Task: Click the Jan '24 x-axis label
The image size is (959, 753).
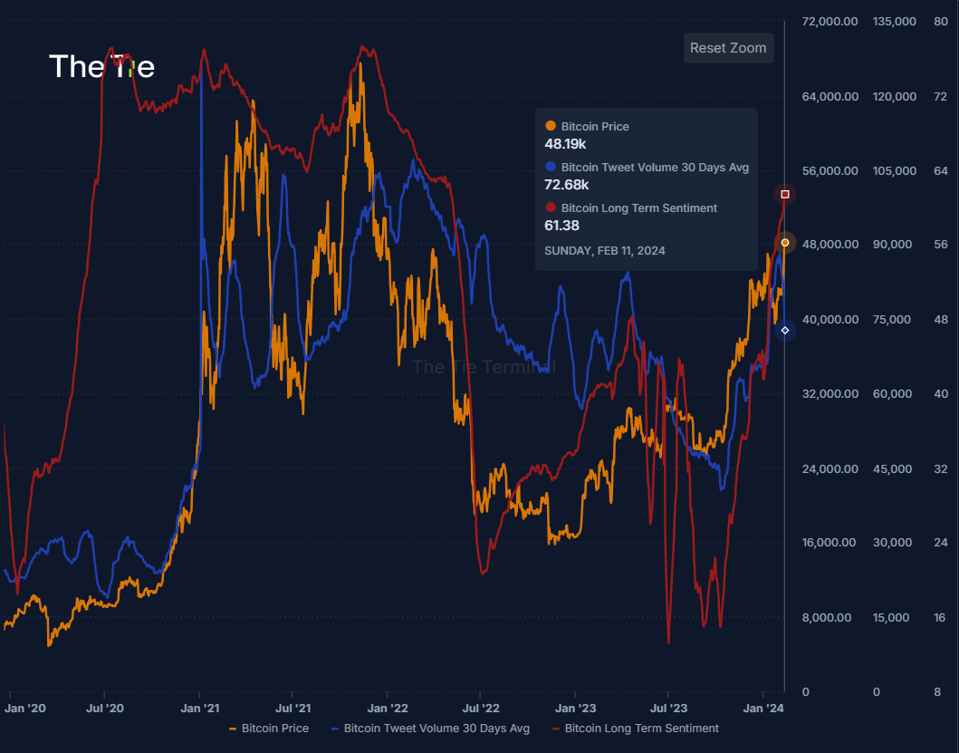Action: pos(763,708)
